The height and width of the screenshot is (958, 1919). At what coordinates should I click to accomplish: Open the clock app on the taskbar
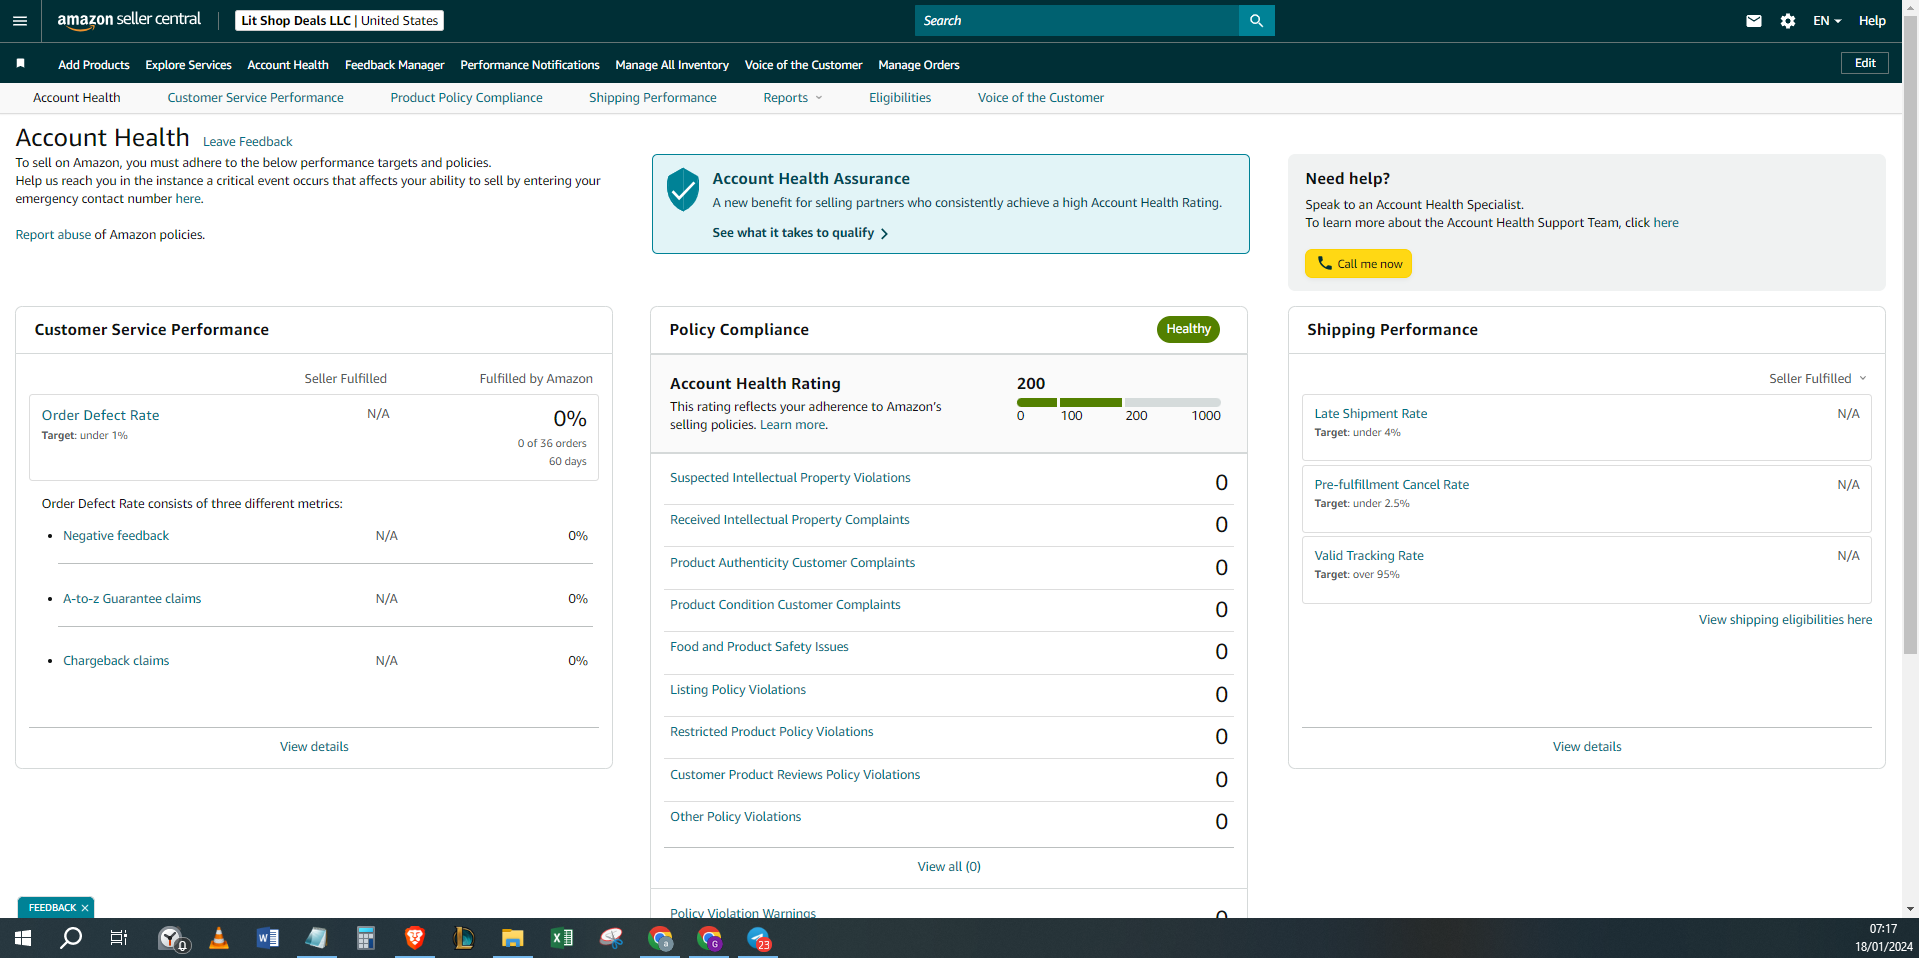(x=173, y=938)
